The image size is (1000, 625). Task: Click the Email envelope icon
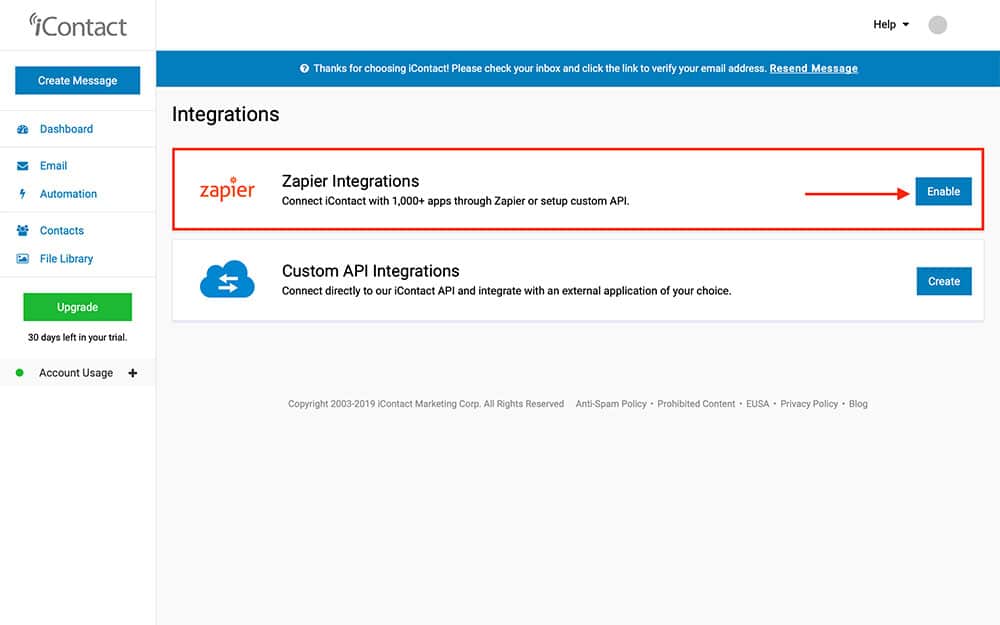pos(22,166)
